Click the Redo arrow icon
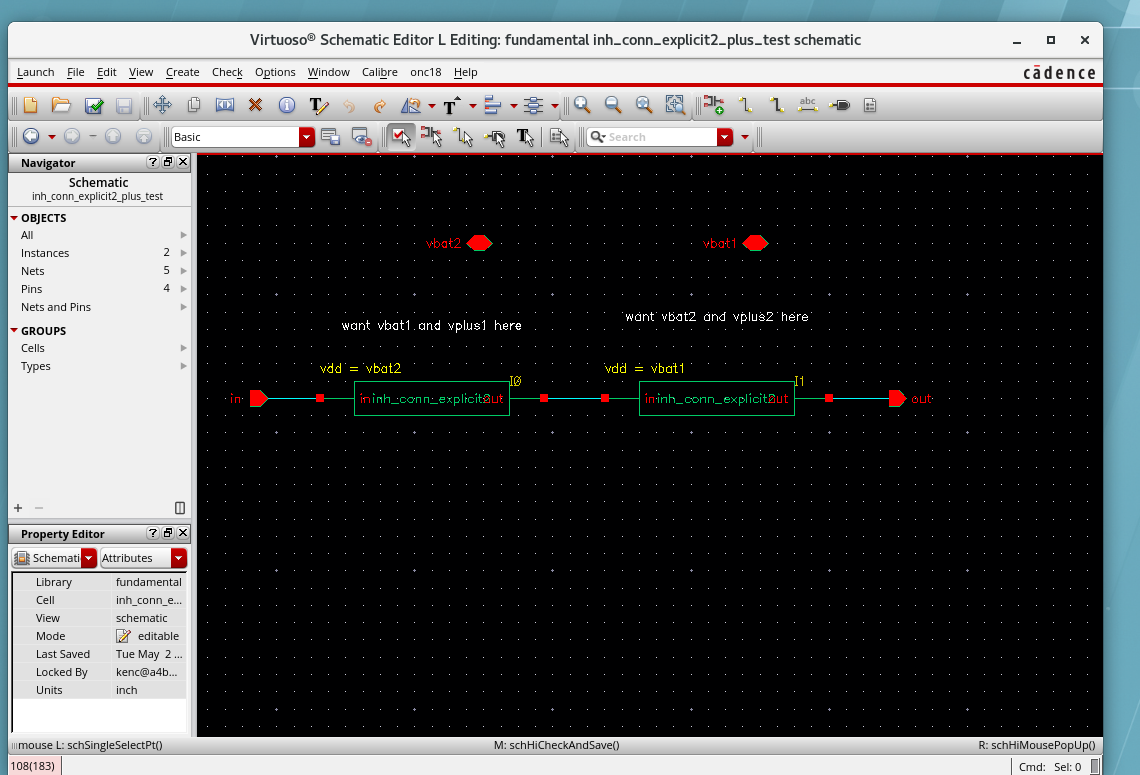 380,106
